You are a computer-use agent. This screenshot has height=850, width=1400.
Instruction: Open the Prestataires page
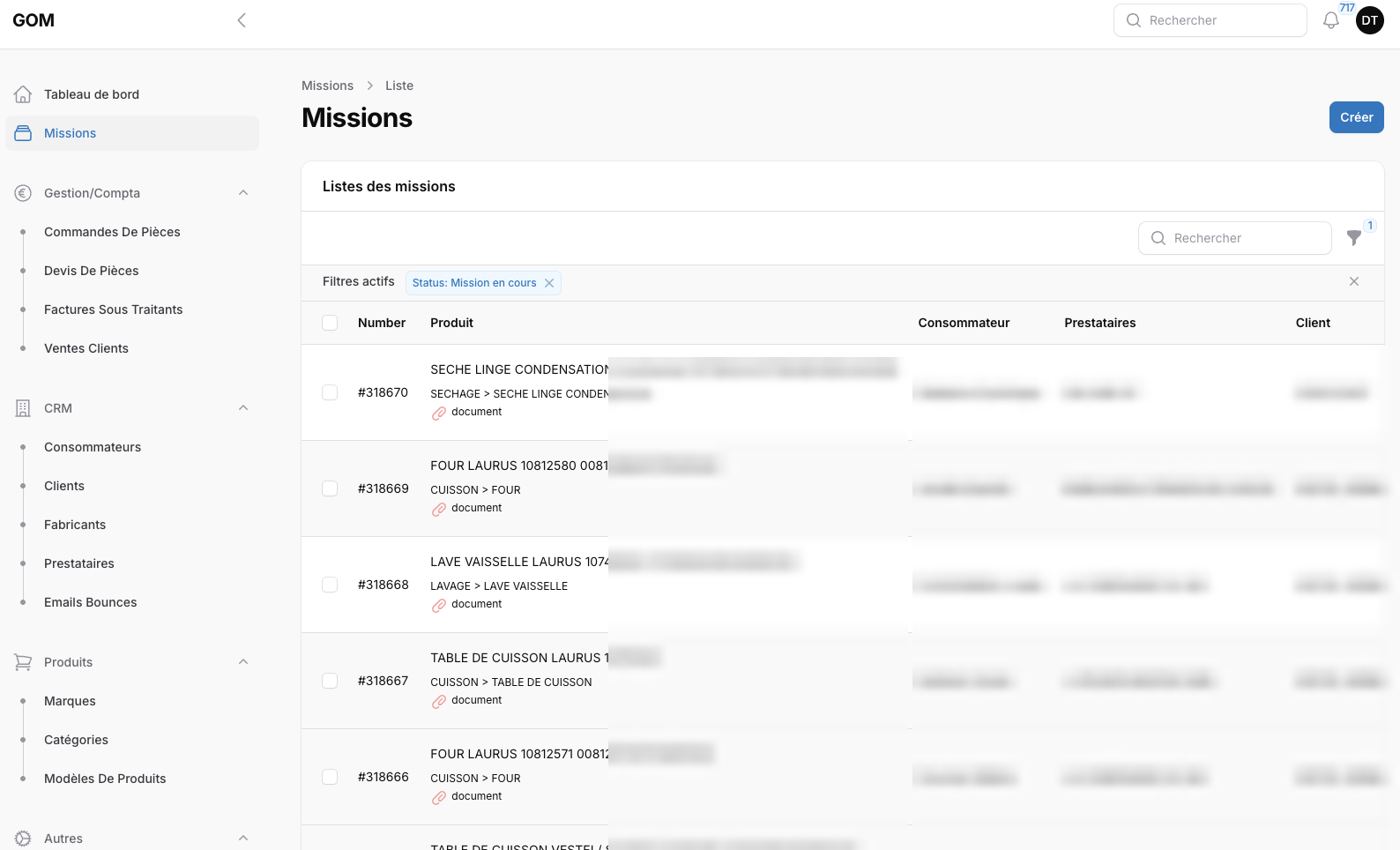coord(79,564)
